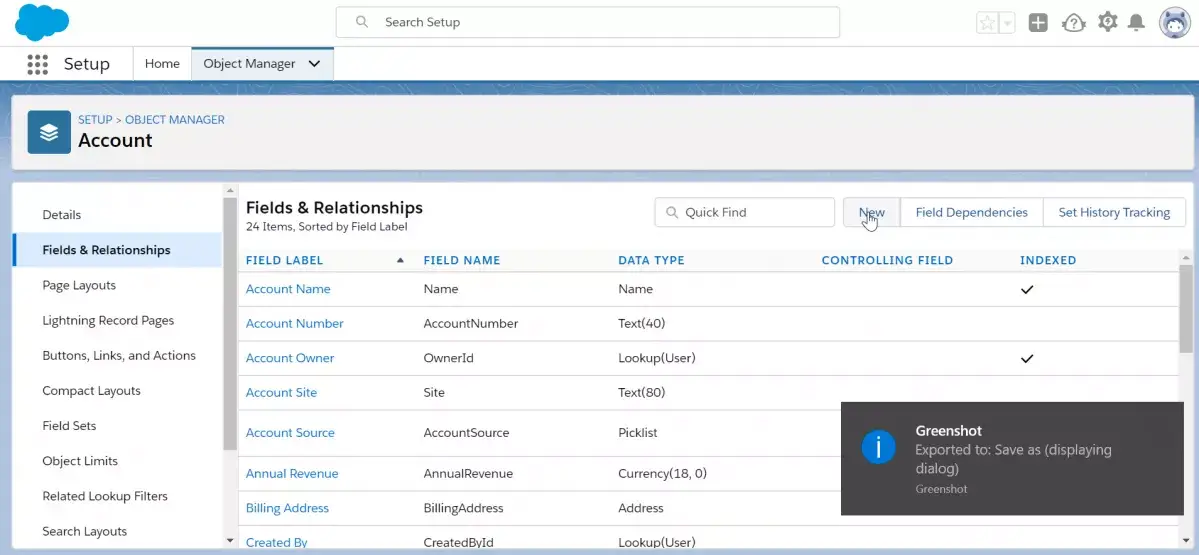
Task: Select Page Layouts in the sidebar
Action: point(79,285)
